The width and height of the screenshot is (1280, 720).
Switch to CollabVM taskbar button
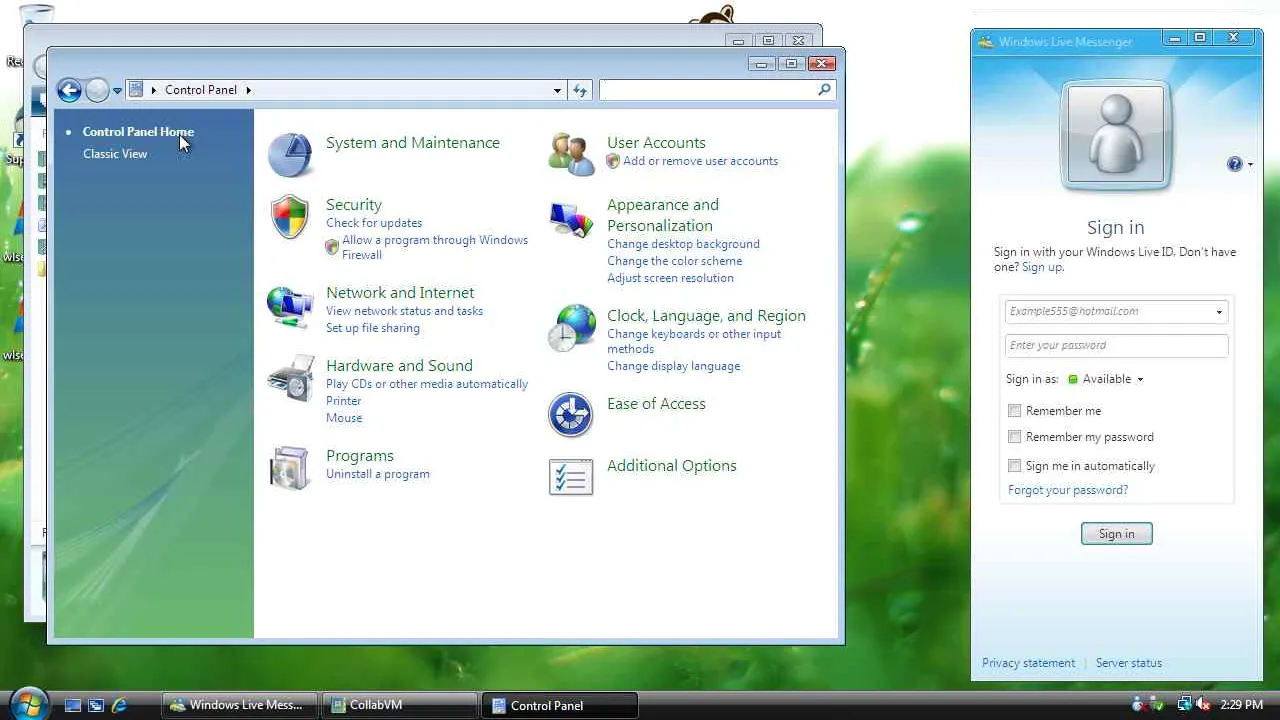400,705
